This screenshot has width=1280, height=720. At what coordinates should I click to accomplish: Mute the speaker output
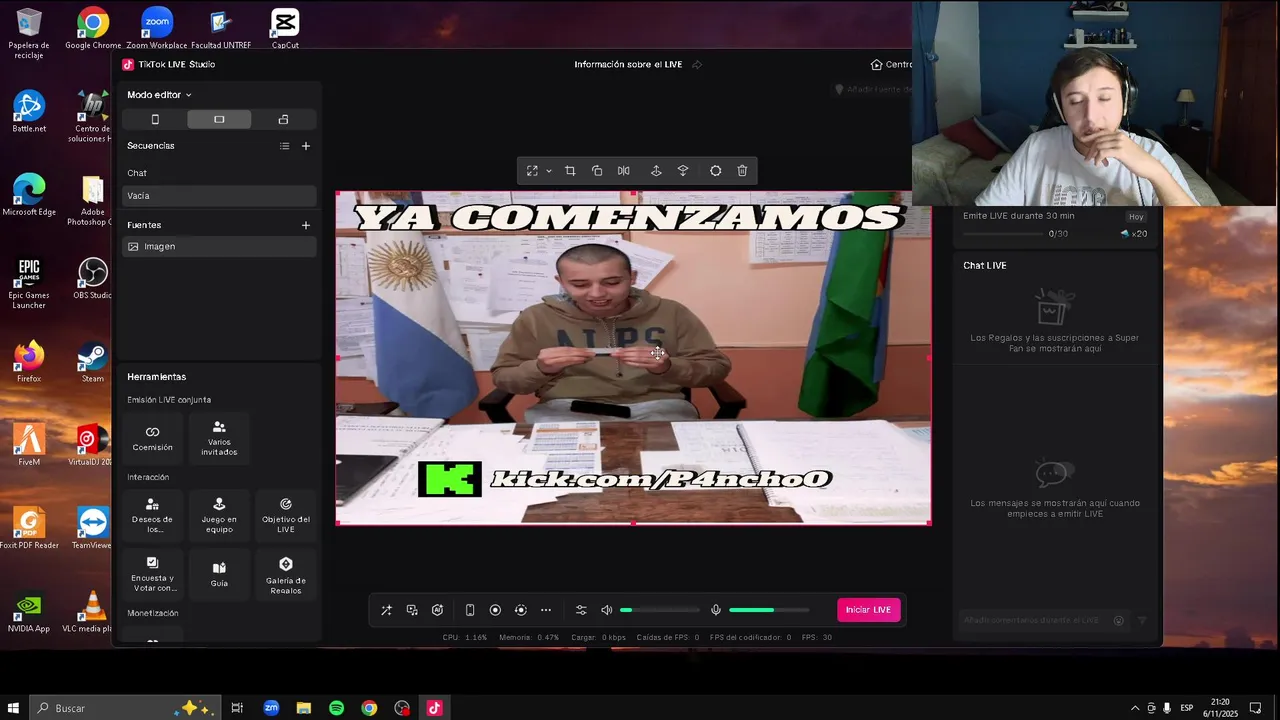pyautogui.click(x=606, y=610)
